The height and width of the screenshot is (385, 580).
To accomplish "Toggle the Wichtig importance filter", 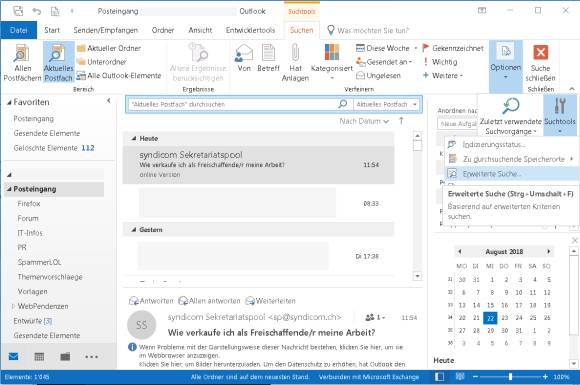I will [440, 62].
